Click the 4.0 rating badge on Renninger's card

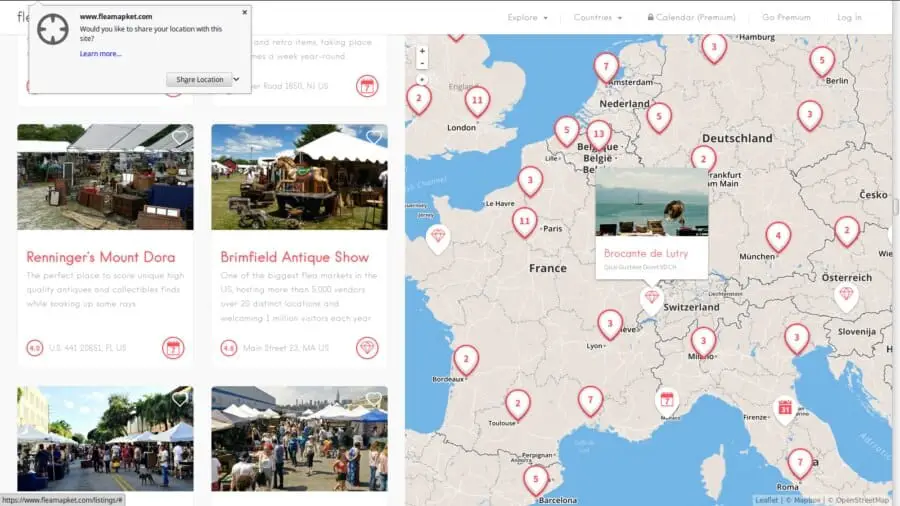(34, 348)
